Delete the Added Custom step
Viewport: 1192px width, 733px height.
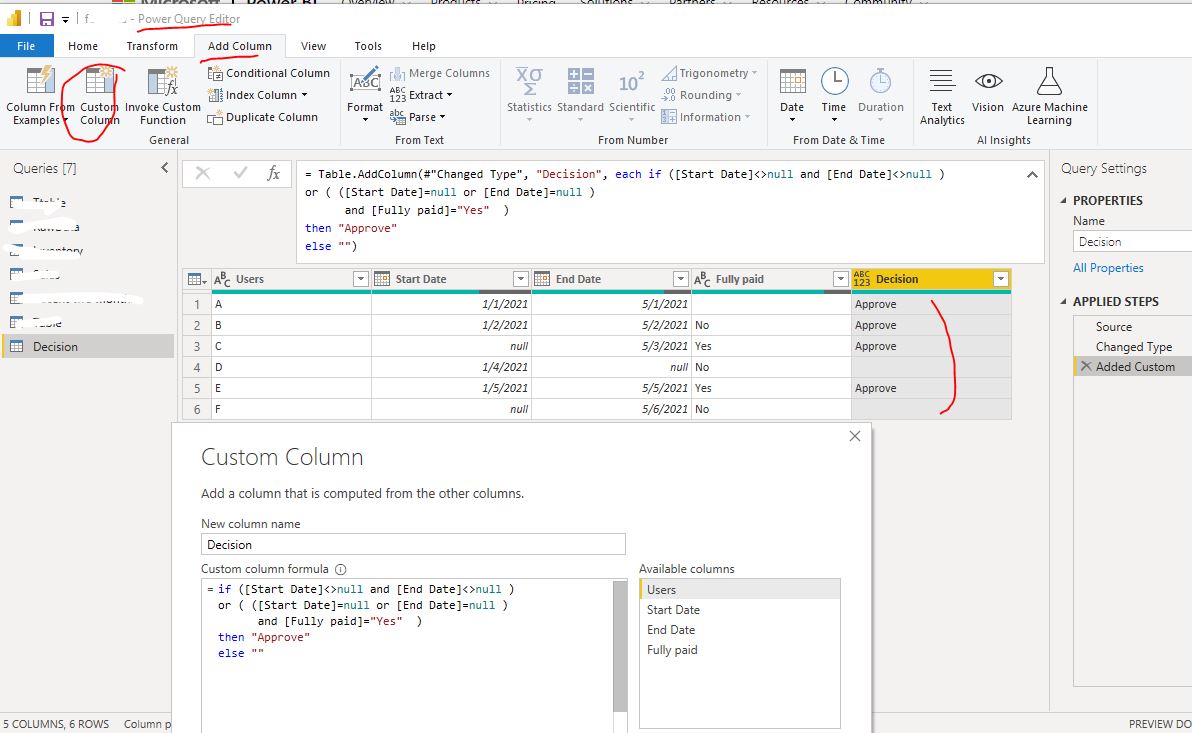coord(1086,366)
